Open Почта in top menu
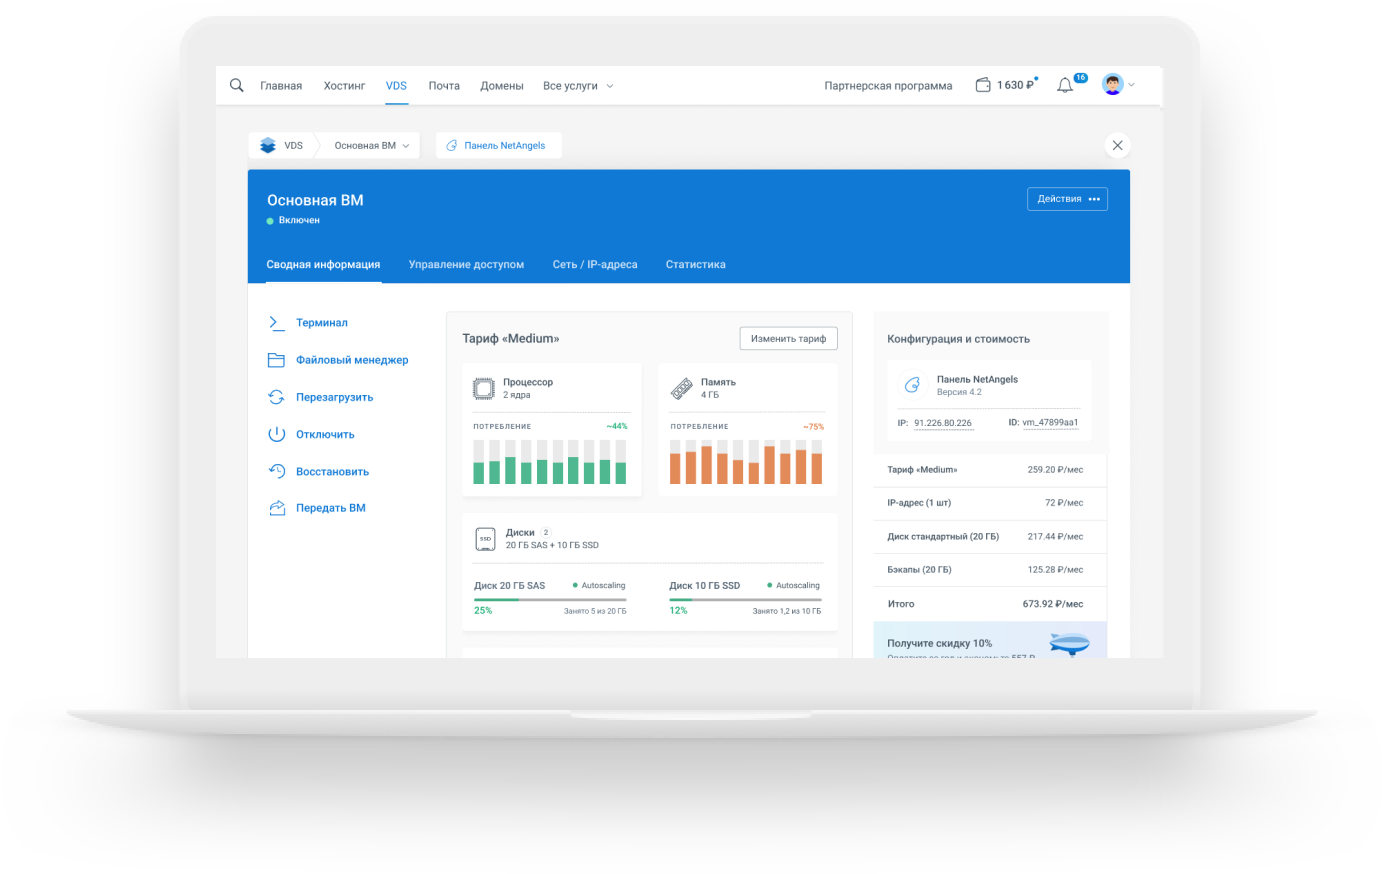Screen dimensions: 1382x874 tap(444, 86)
